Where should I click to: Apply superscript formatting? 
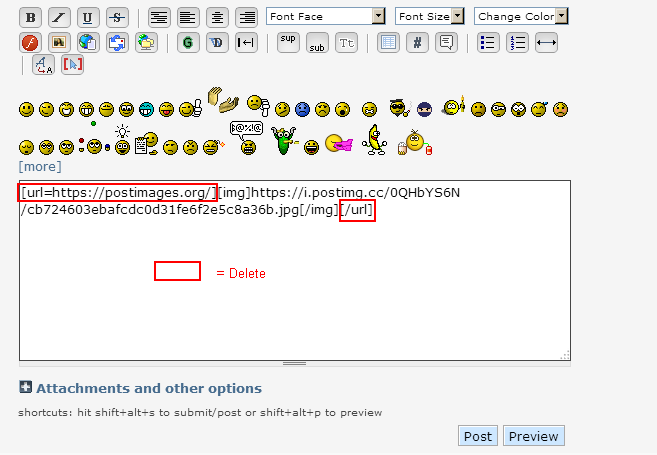point(288,42)
